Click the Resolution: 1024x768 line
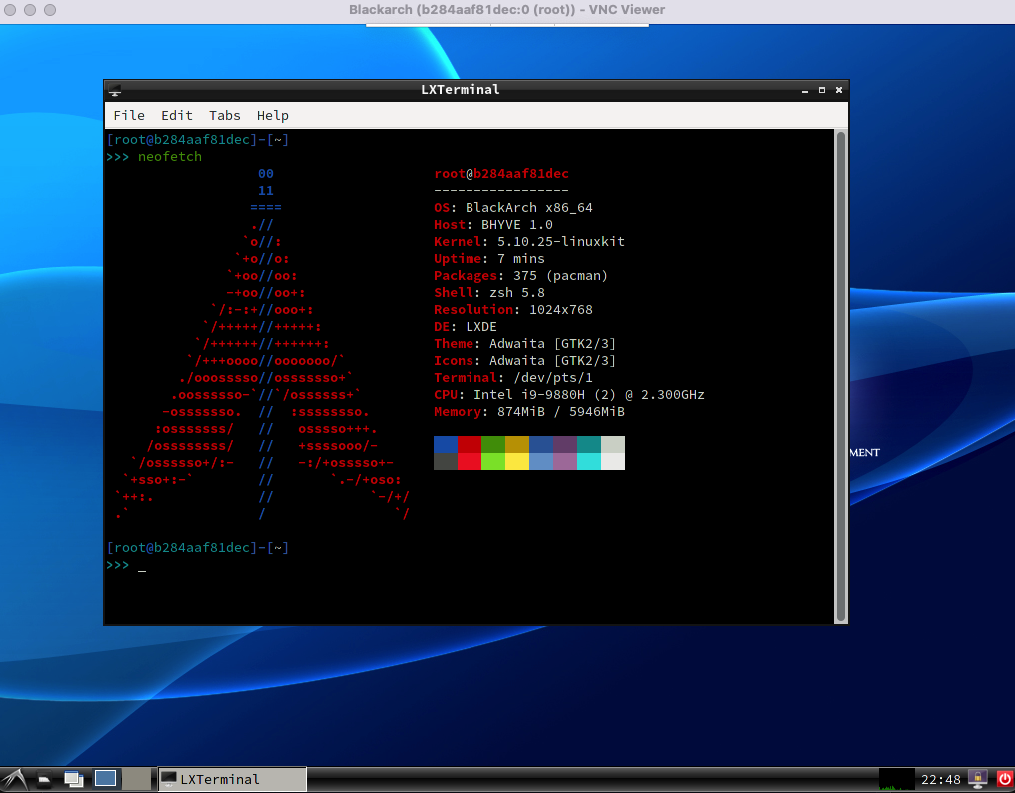This screenshot has height=793, width=1015. click(x=513, y=309)
